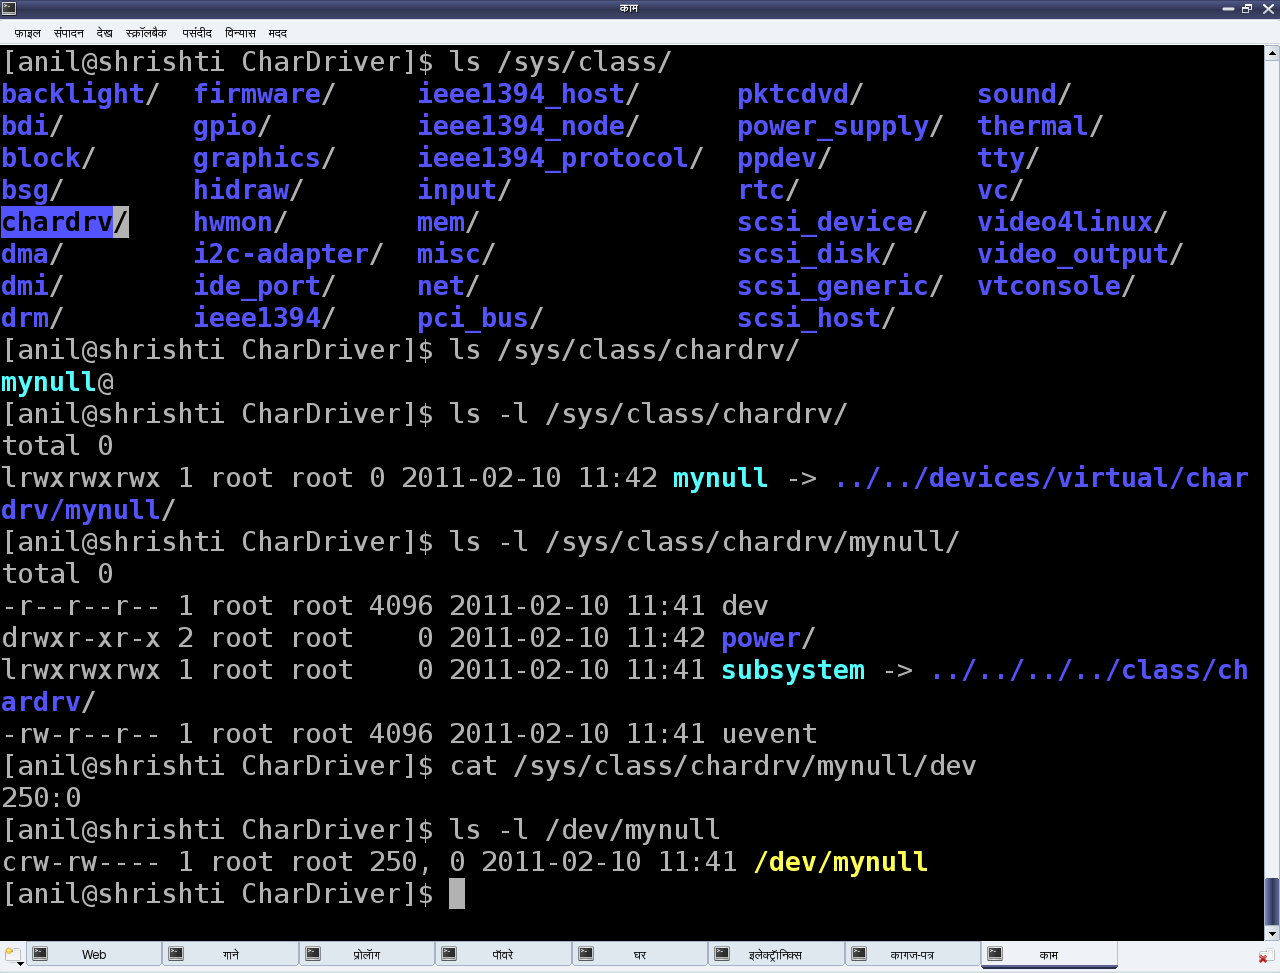The image size is (1280, 973).
Task: Click the scrollbar down arrow
Action: [1272, 934]
